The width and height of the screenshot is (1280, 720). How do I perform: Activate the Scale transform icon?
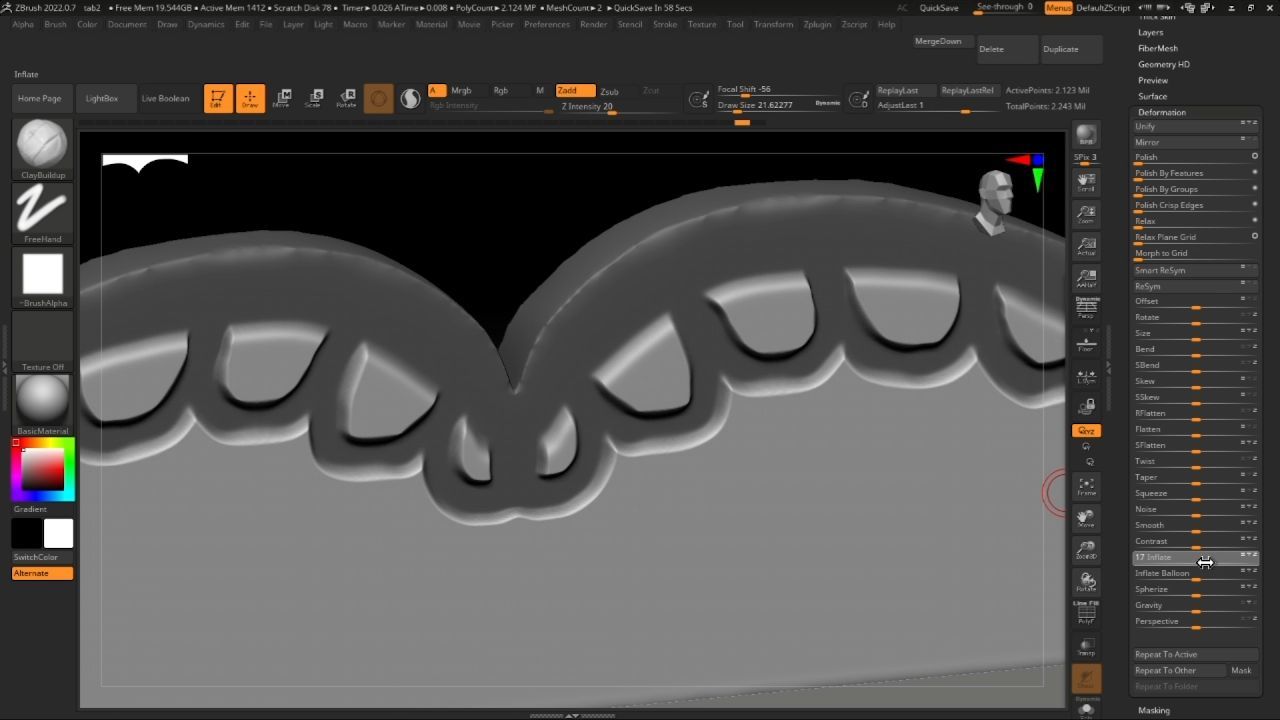pyautogui.click(x=314, y=98)
